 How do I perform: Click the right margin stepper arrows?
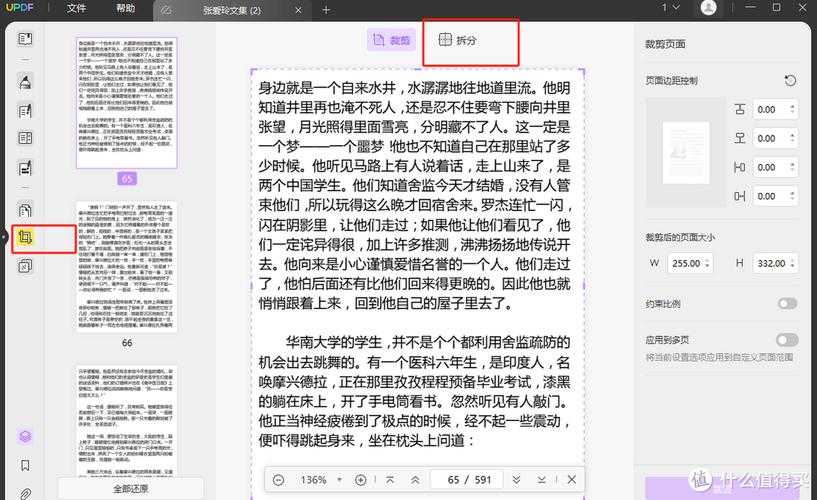click(x=793, y=196)
